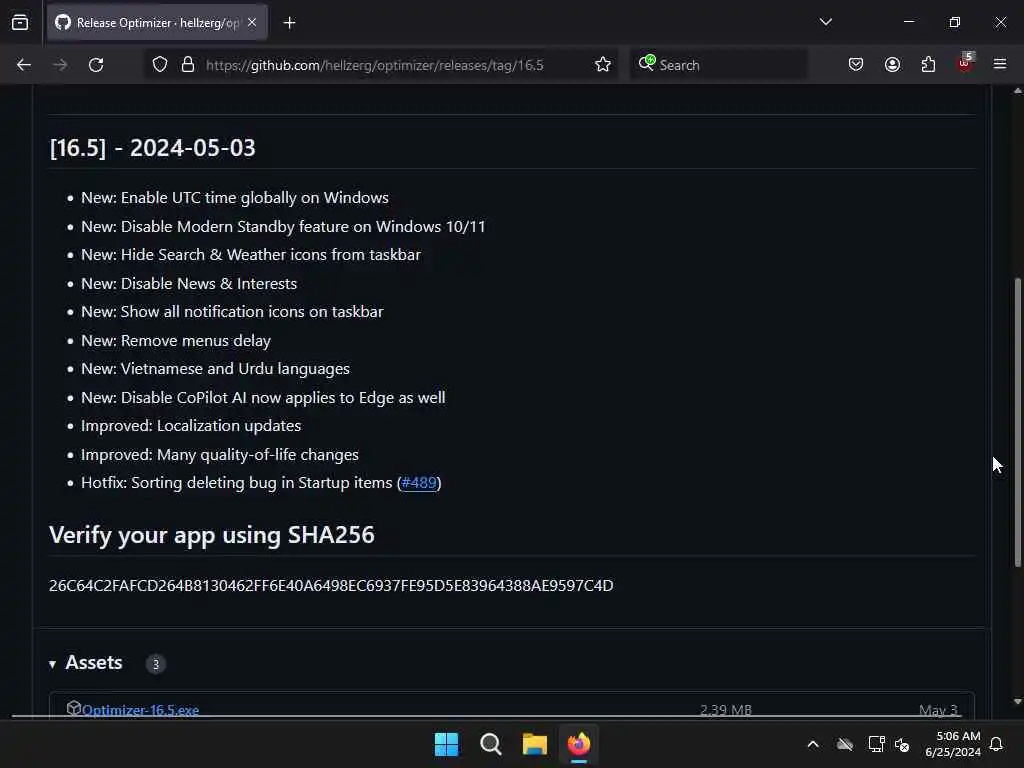Open issue #489 link
The width and height of the screenshot is (1024, 768).
[419, 483]
